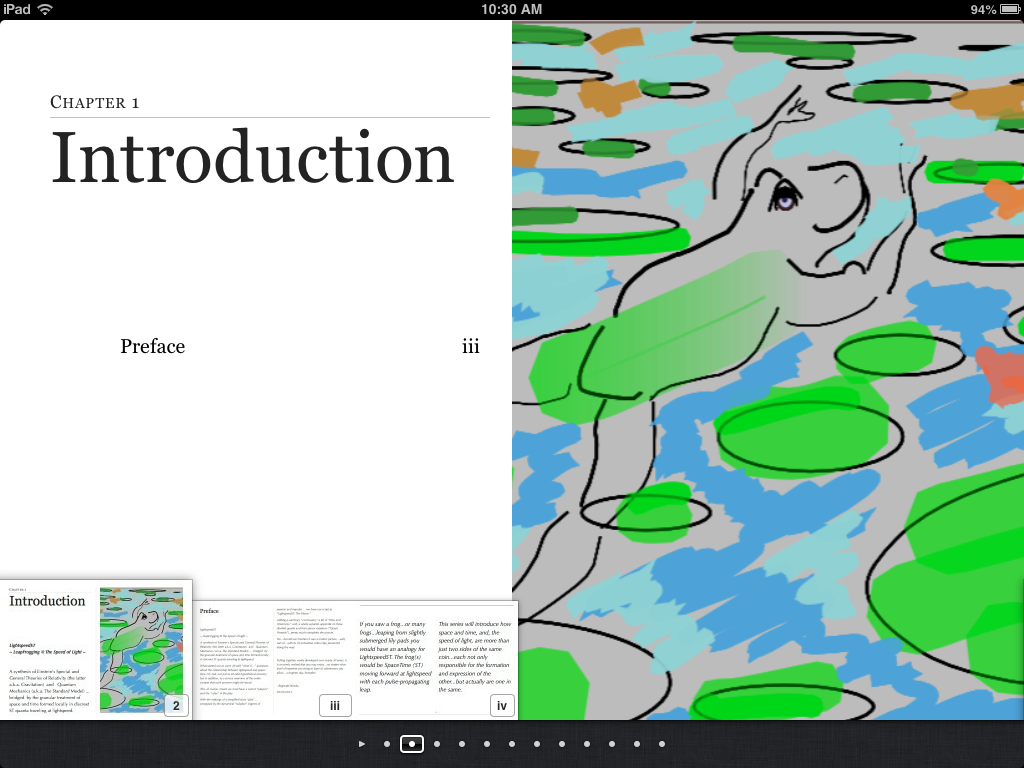Tap the clock in the status bar
This screenshot has height=768, width=1024.
(512, 9)
